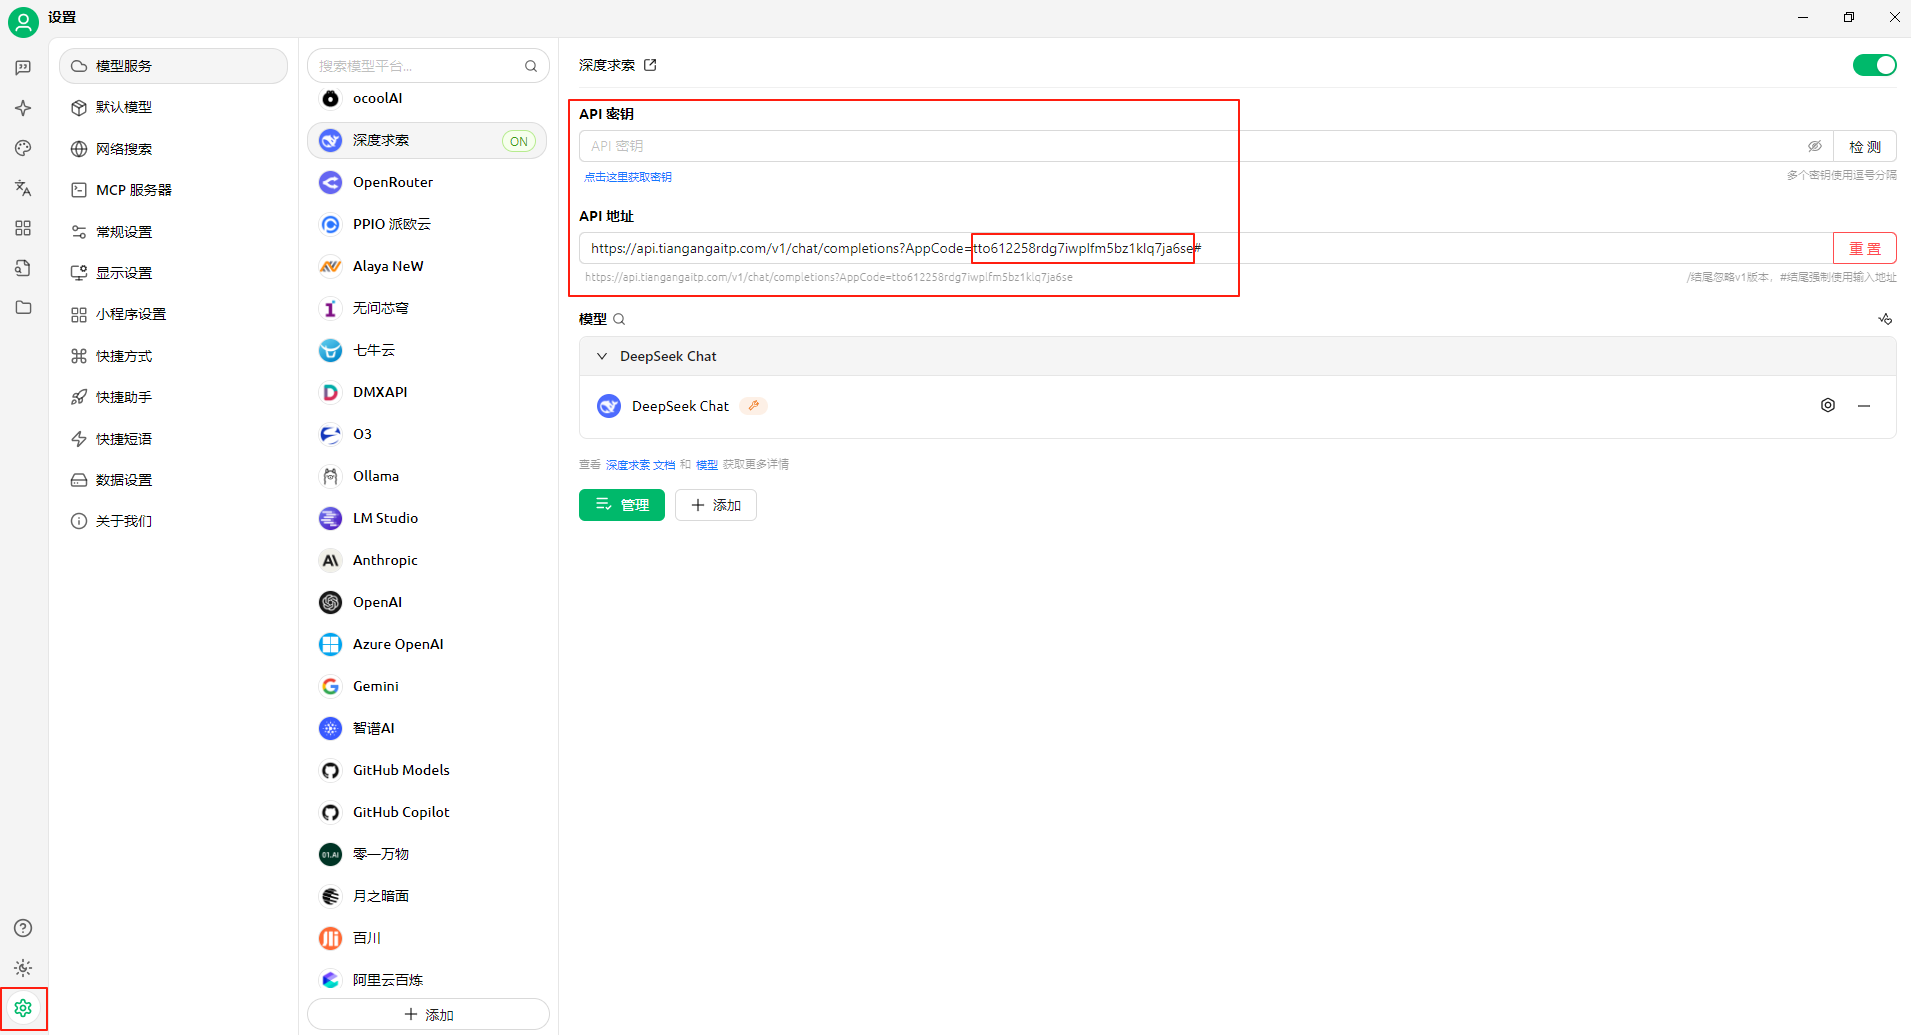The width and height of the screenshot is (1911, 1035).
Task: Click the search icon beside 模型 header
Action: tap(620, 318)
